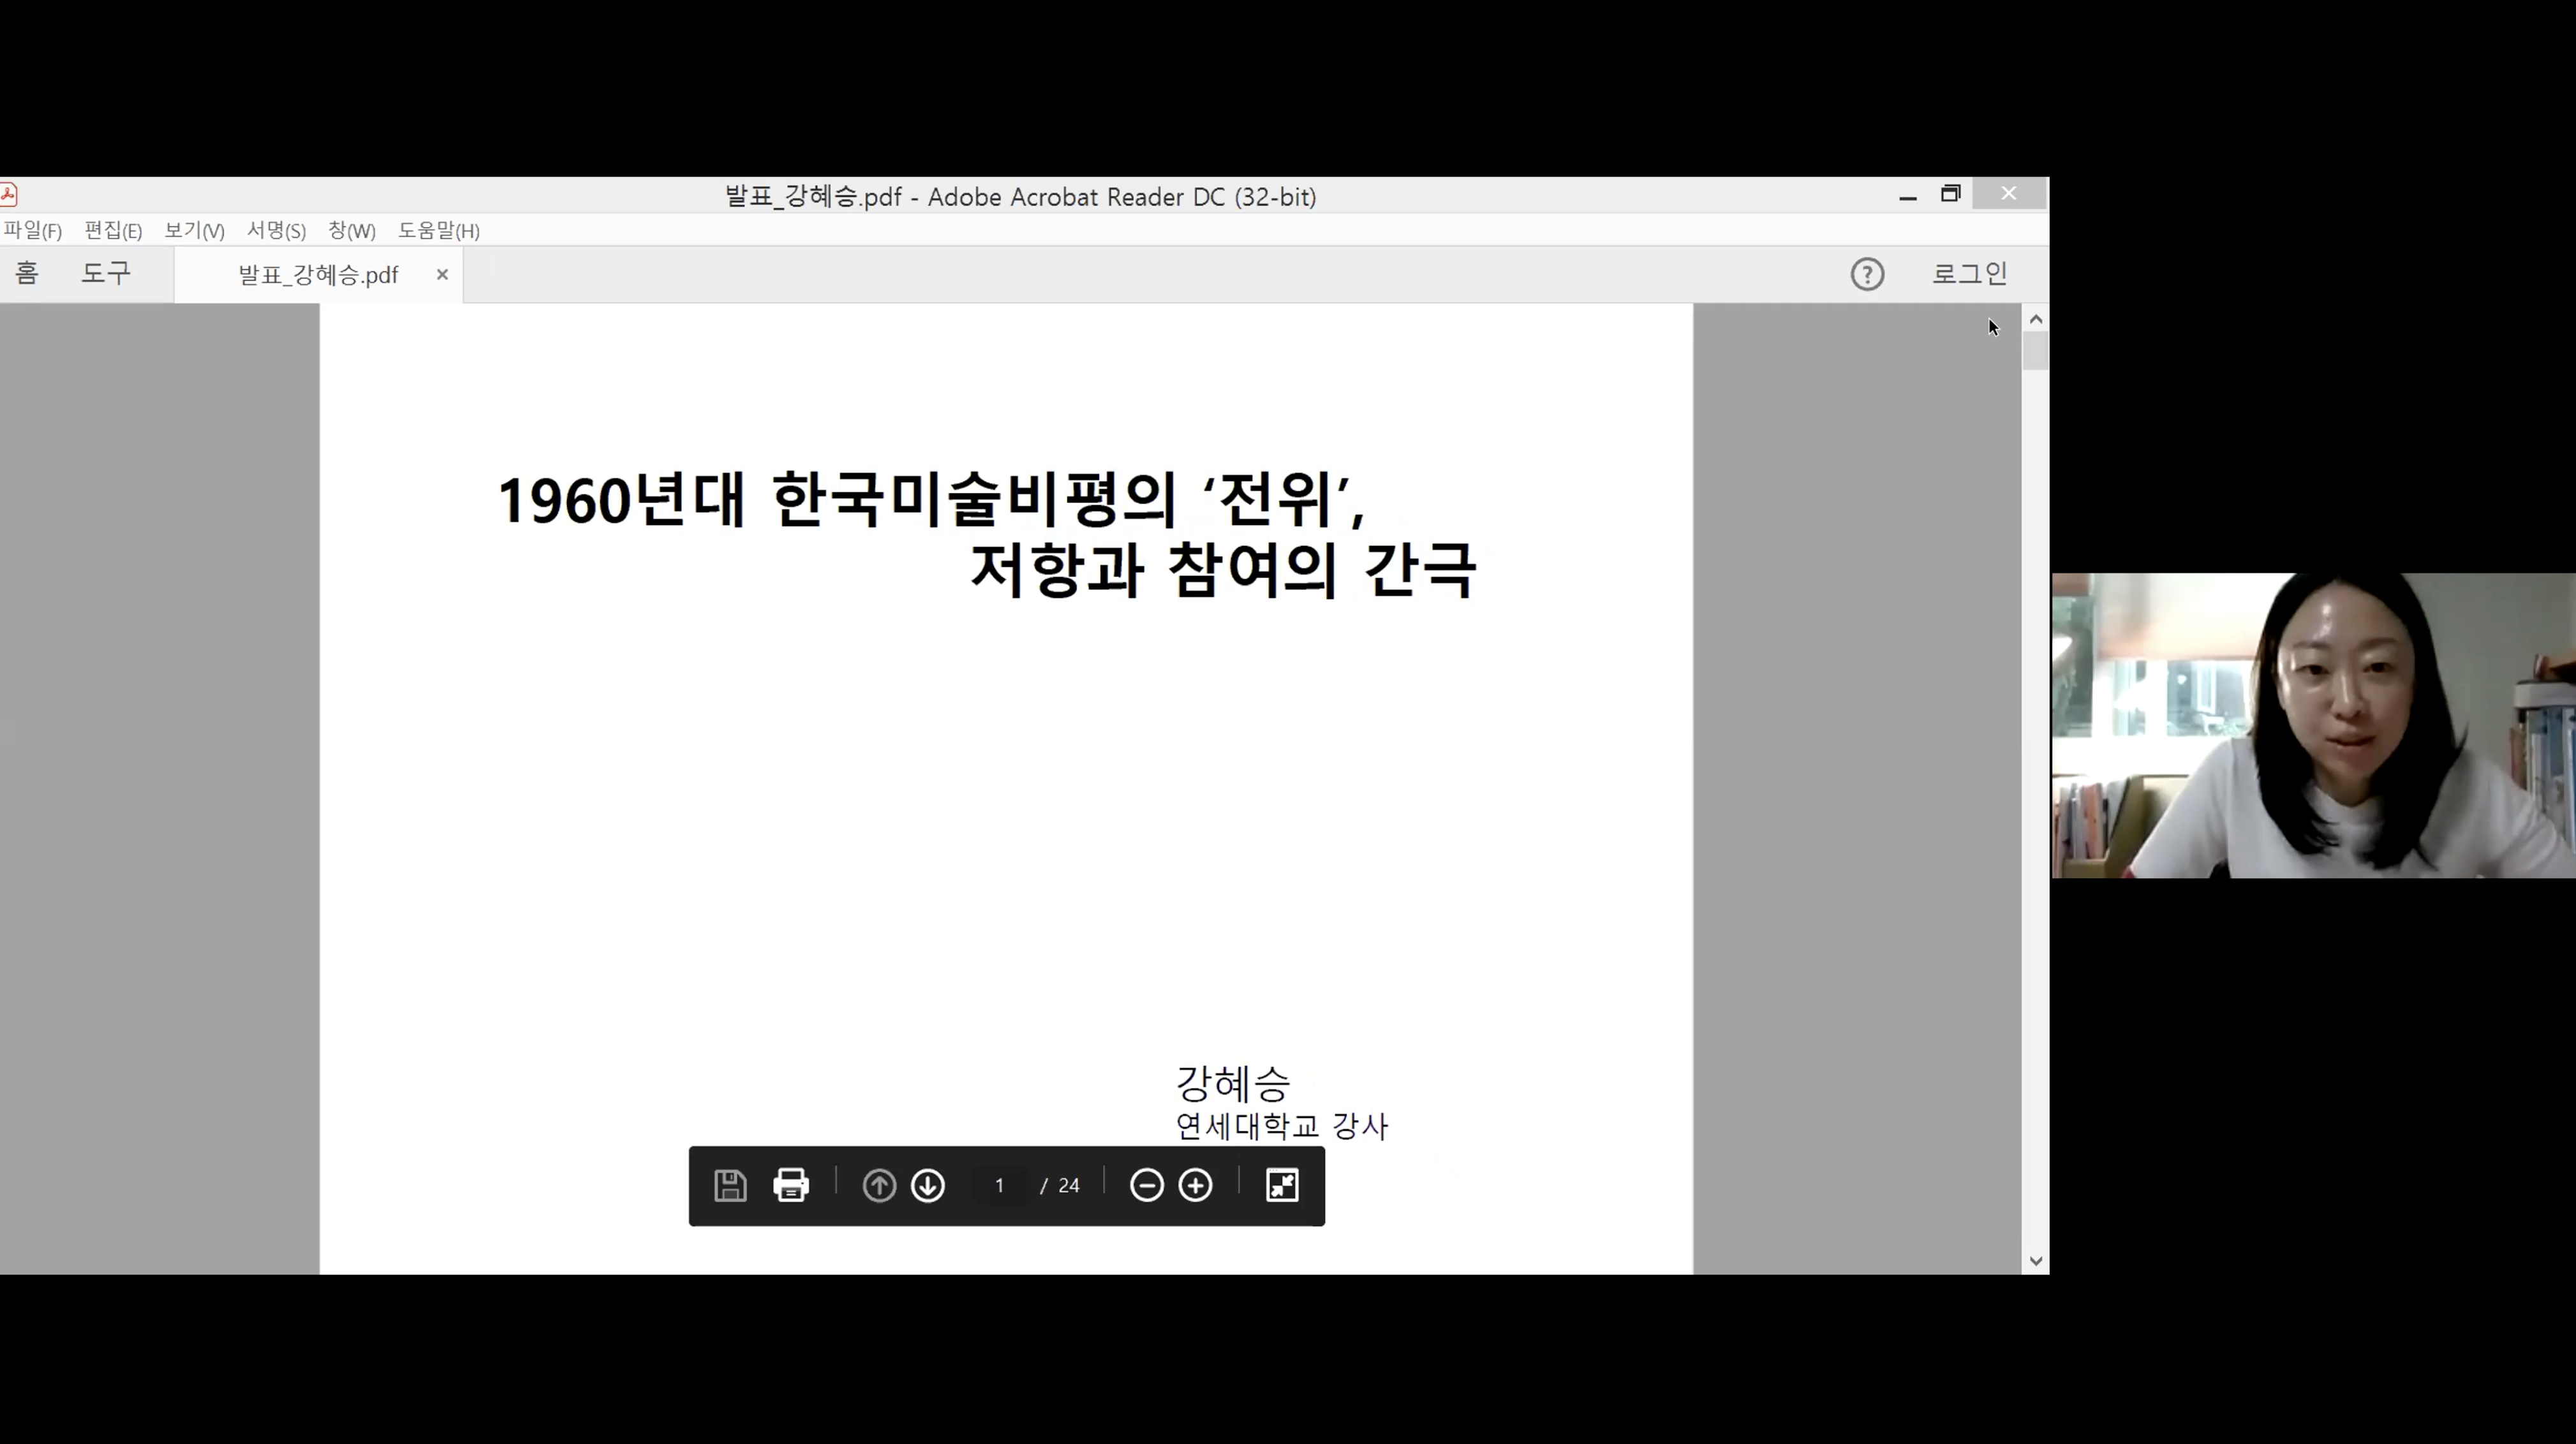Image resolution: width=2576 pixels, height=1444 pixels.
Task: Open the 도움말(H) menu
Action: pos(439,231)
